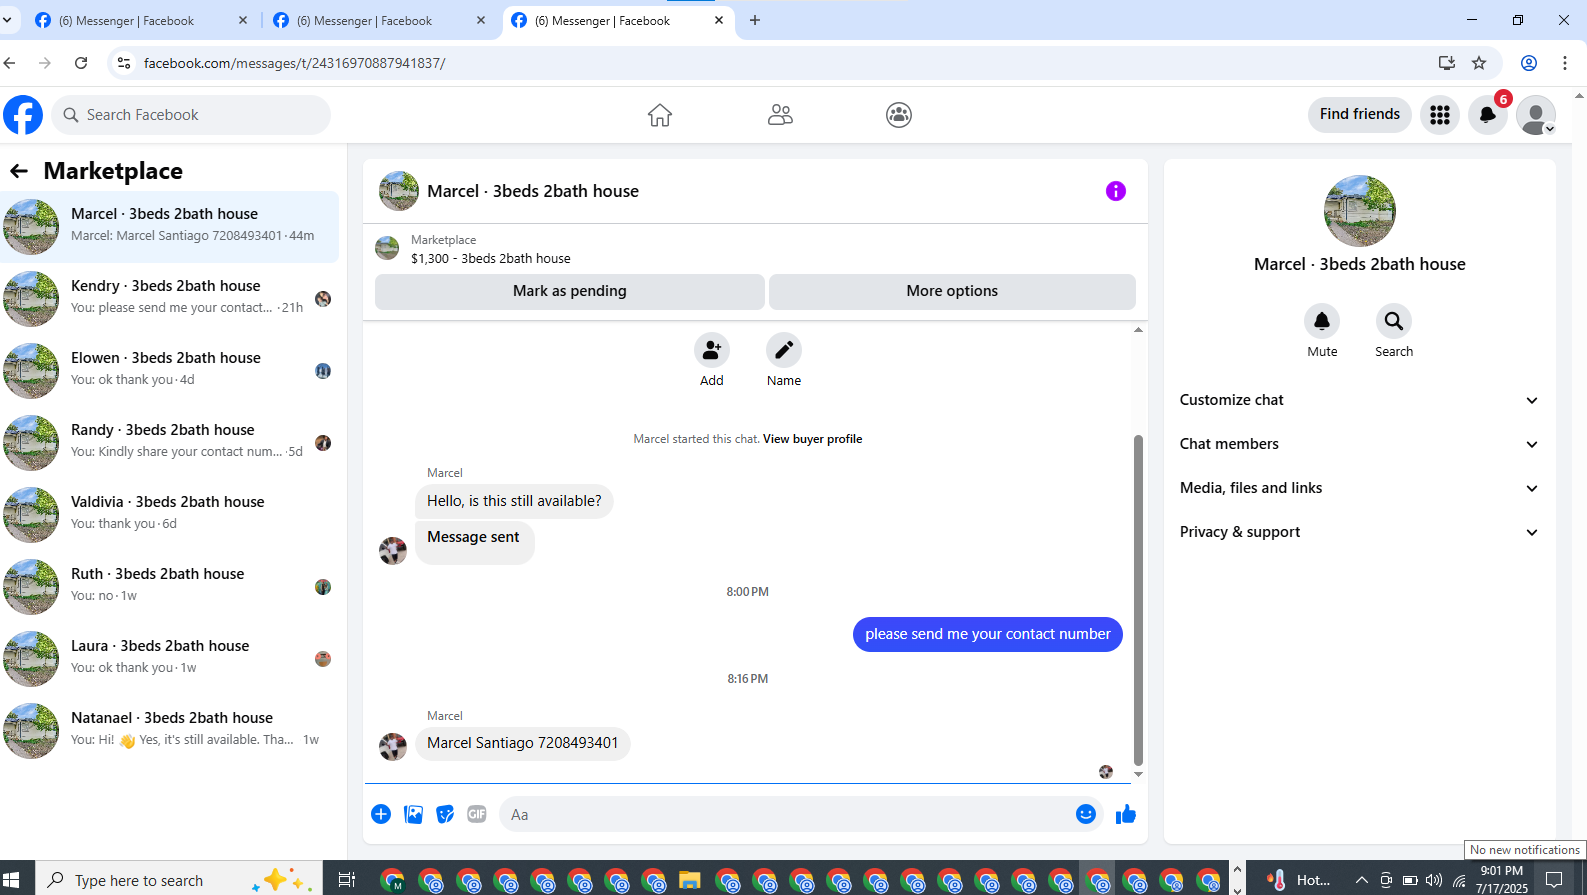Viewport: 1587px width, 895px height.
Task: Click the Windows taskbar search box
Action: tap(180, 880)
